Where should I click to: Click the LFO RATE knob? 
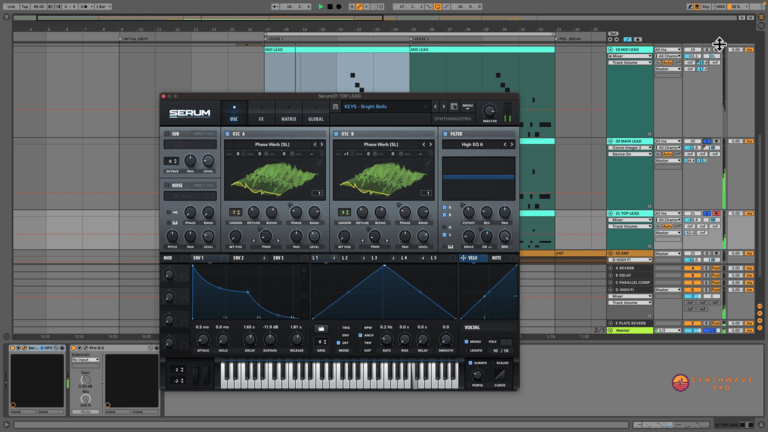(386, 340)
